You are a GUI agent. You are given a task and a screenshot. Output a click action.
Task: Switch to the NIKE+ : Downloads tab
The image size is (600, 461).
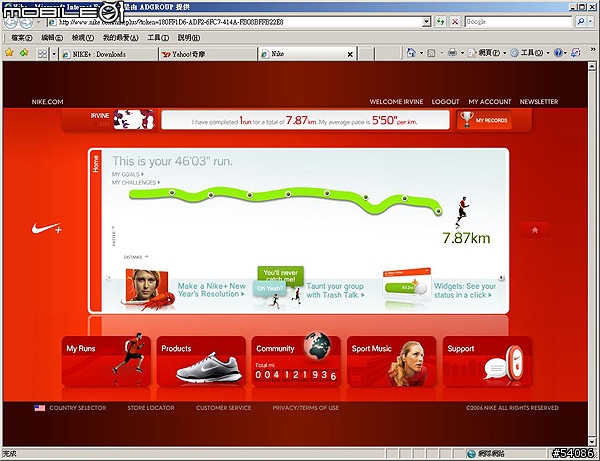coord(109,54)
